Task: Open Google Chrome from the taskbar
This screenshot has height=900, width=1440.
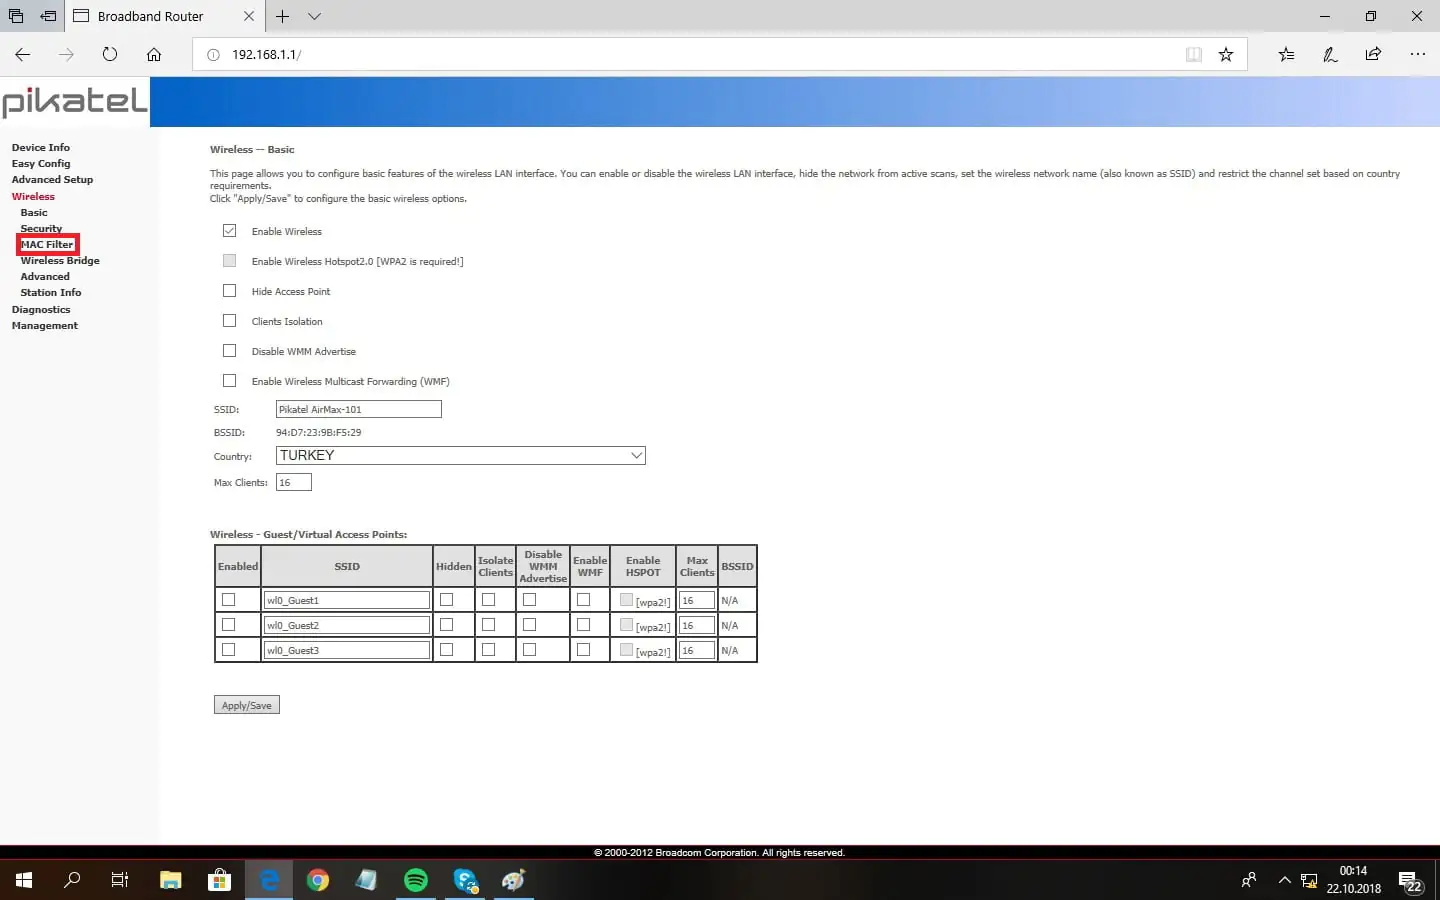Action: pyautogui.click(x=318, y=880)
